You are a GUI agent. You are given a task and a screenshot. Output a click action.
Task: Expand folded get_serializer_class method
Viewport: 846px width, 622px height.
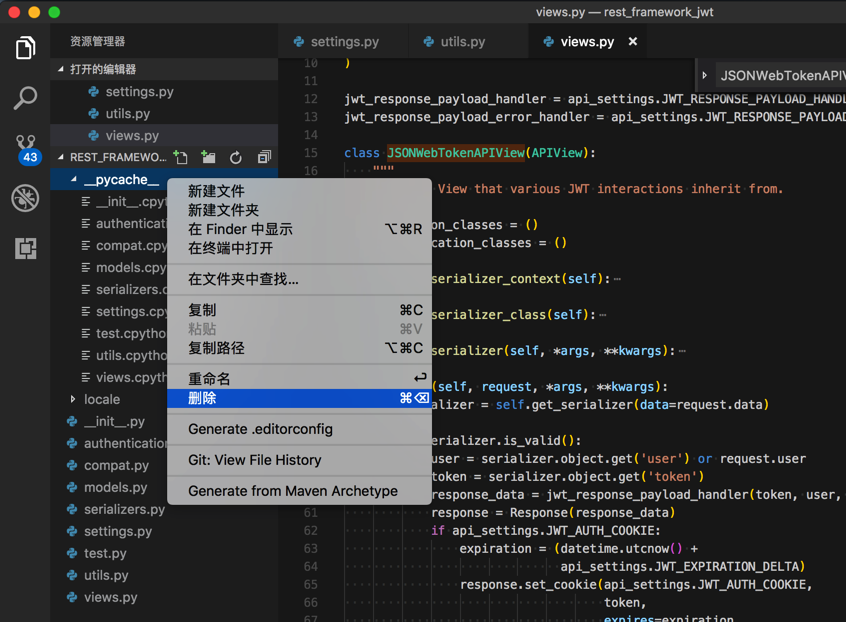point(603,315)
